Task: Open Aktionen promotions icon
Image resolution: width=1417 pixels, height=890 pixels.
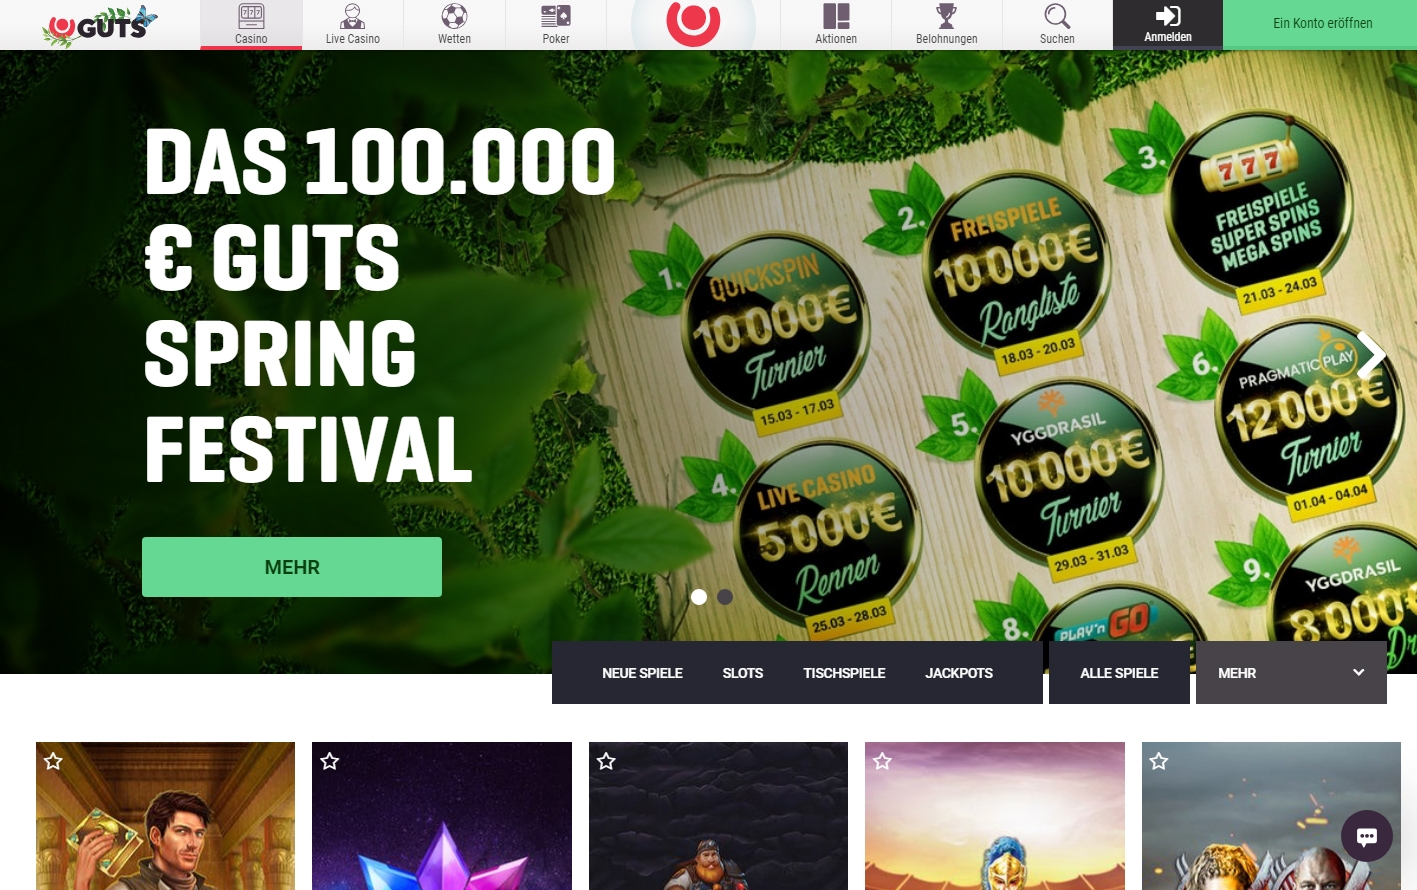Action: point(836,16)
